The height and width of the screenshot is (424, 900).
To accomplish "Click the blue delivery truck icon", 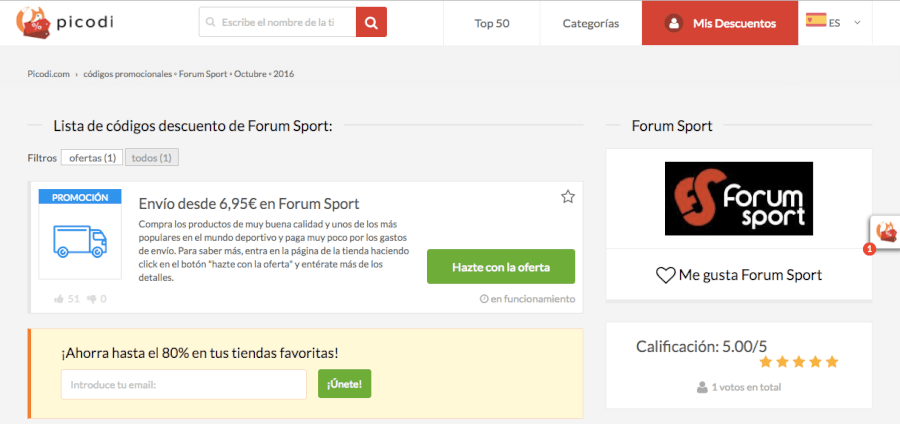I will coord(80,241).
